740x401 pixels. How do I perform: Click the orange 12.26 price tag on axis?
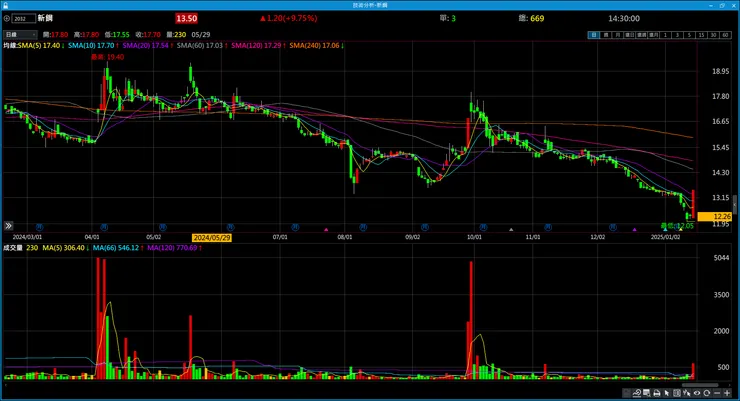(x=715, y=216)
